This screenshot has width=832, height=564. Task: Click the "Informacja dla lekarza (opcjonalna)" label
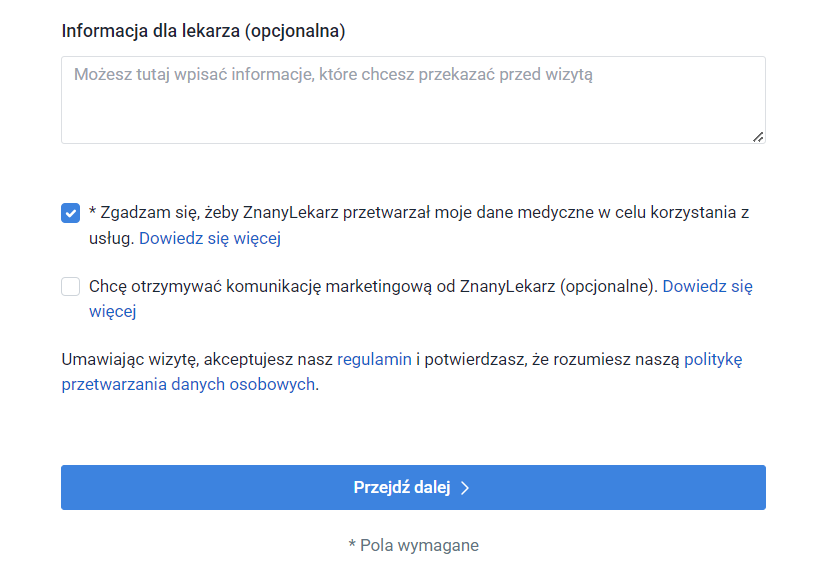point(203,31)
